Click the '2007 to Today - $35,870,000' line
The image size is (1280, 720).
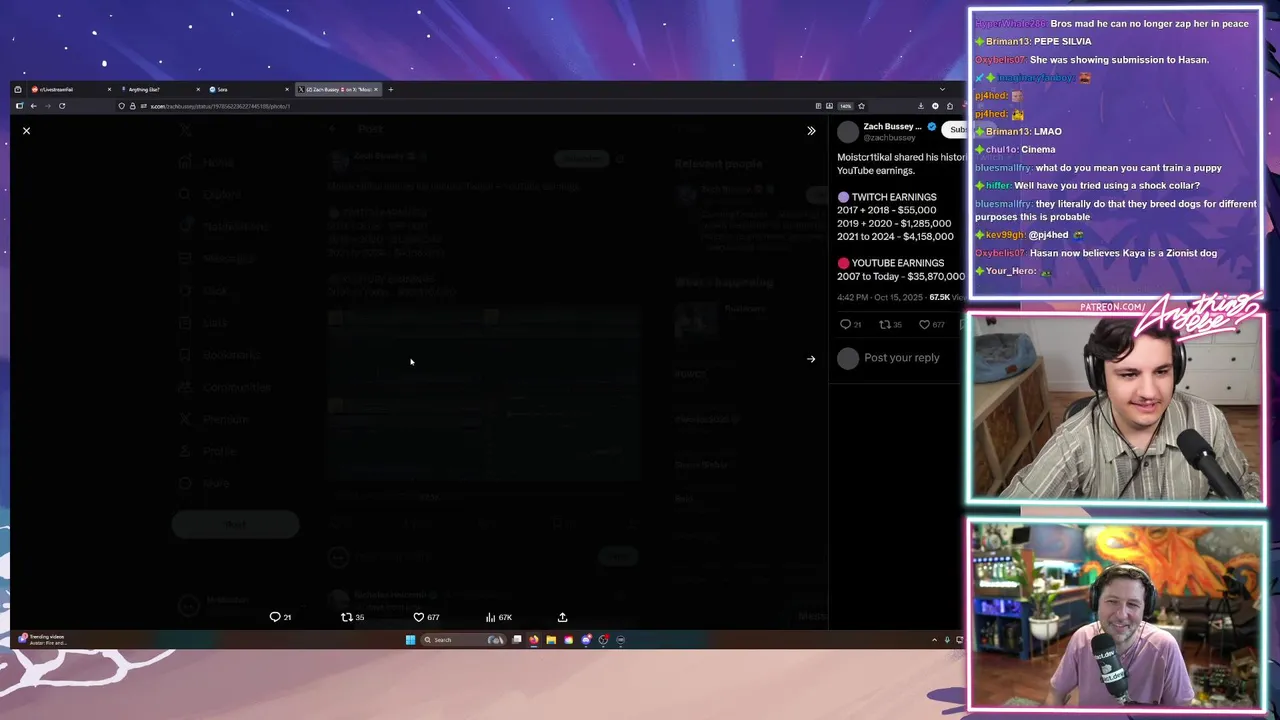click(x=901, y=277)
